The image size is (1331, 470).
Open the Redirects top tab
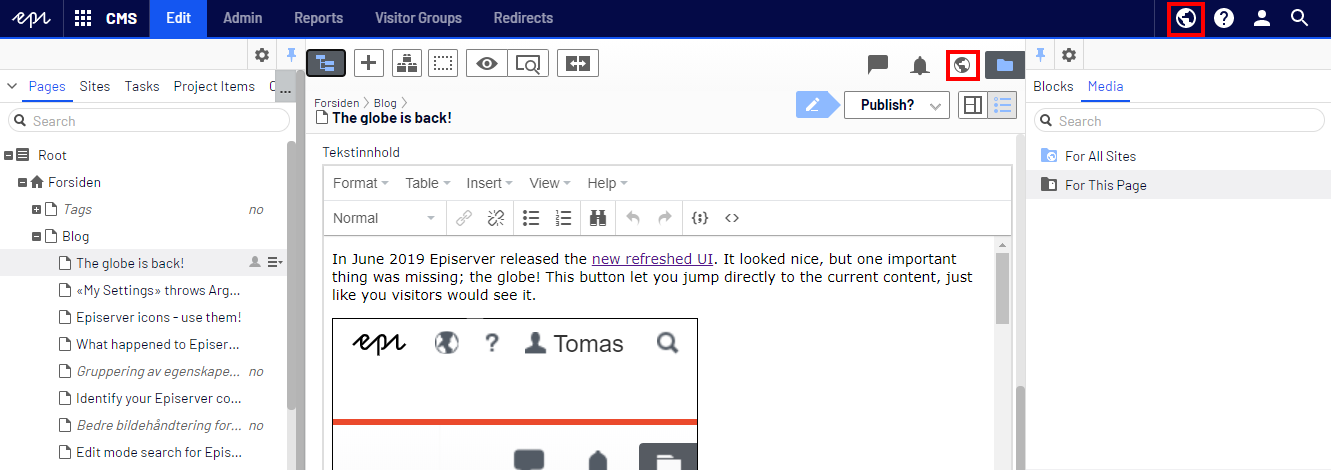tap(524, 18)
